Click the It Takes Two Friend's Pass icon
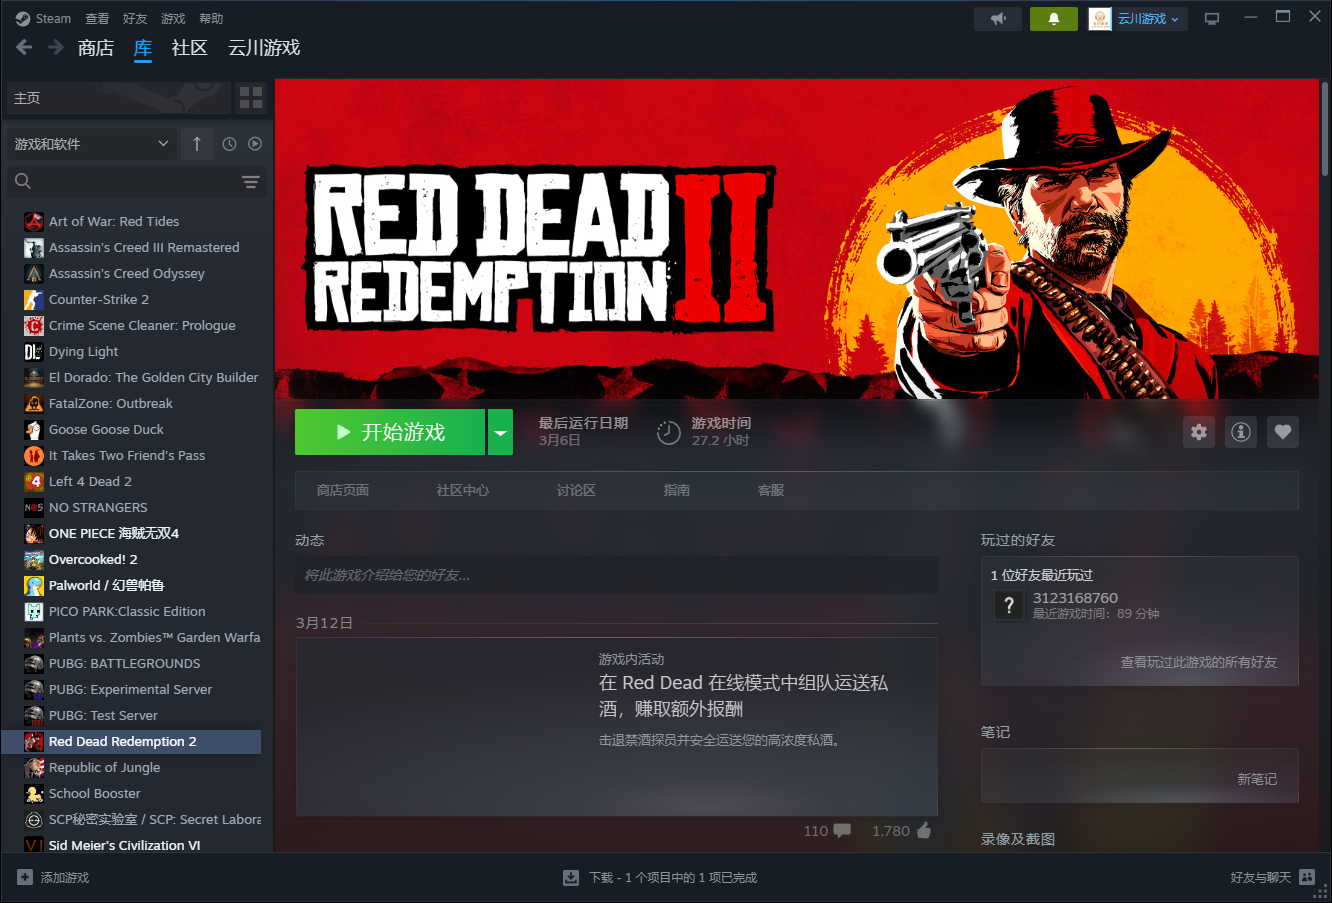The height and width of the screenshot is (903, 1332). point(34,455)
